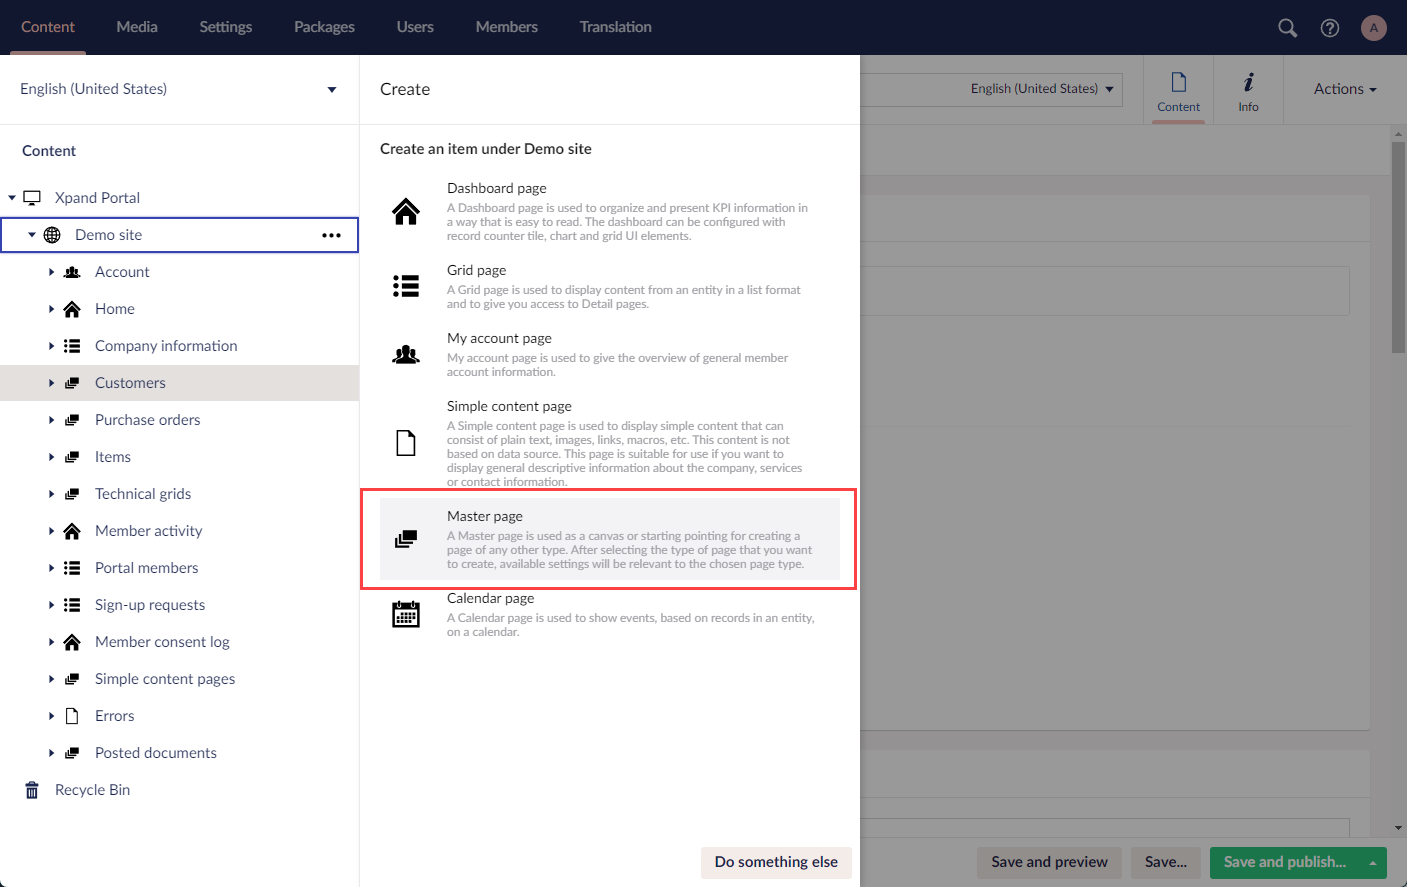Switch to the Media section tab
This screenshot has height=887, width=1407.
pos(137,27)
